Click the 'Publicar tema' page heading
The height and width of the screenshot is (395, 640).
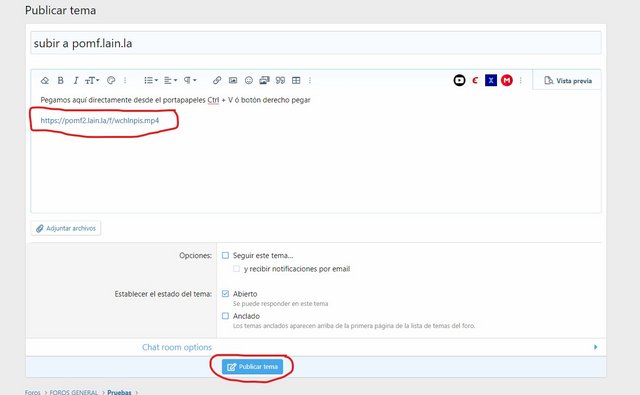coord(60,10)
